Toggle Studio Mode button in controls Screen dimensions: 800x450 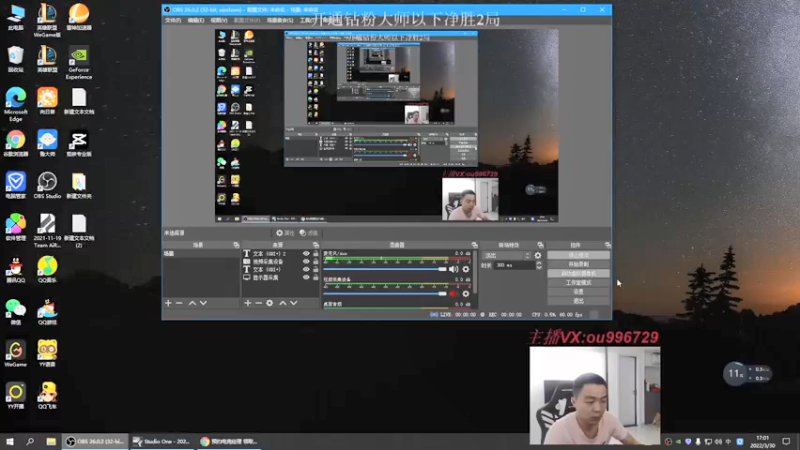coord(578,283)
